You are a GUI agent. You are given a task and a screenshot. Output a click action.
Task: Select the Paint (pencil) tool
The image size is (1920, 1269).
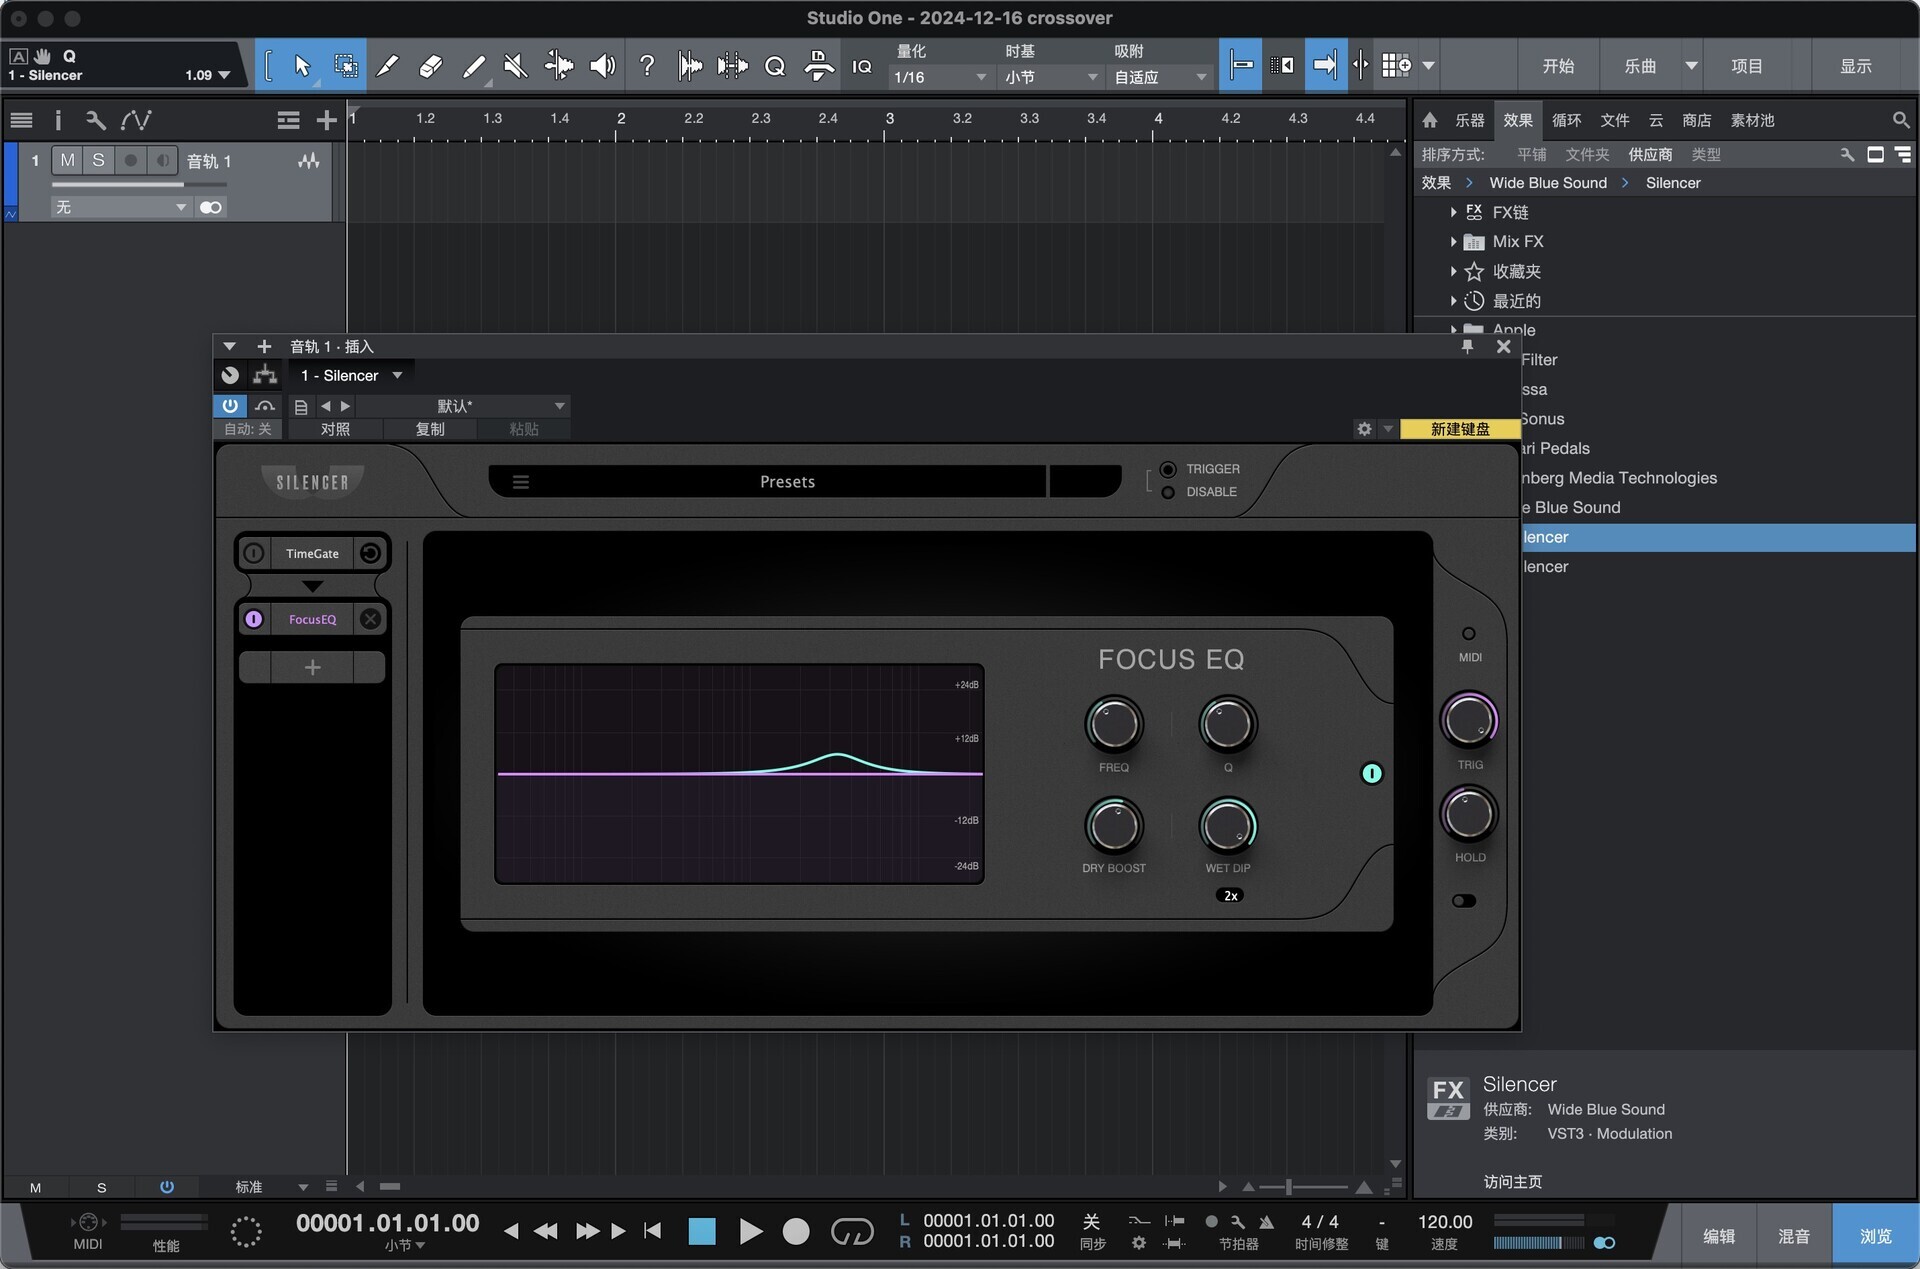474,66
